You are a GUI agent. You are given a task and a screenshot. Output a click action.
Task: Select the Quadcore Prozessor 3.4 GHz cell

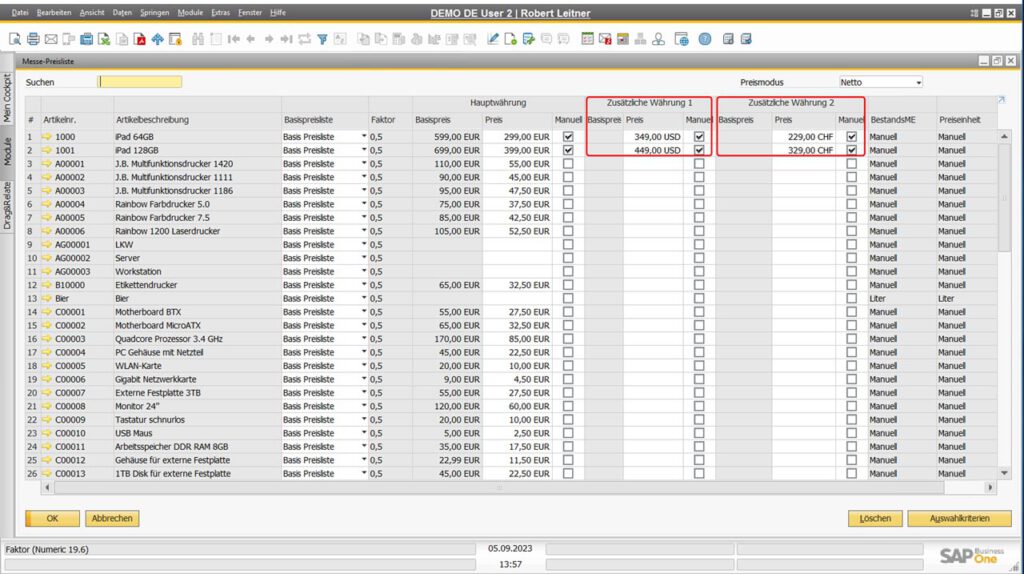click(197, 338)
